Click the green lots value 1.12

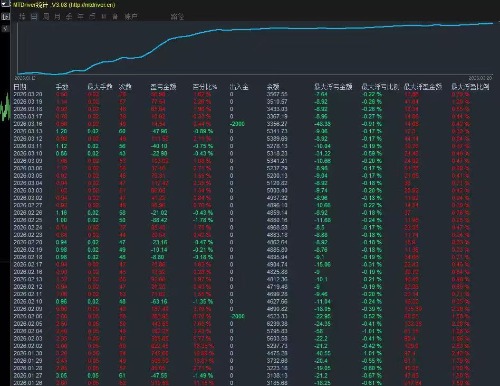pos(62,146)
